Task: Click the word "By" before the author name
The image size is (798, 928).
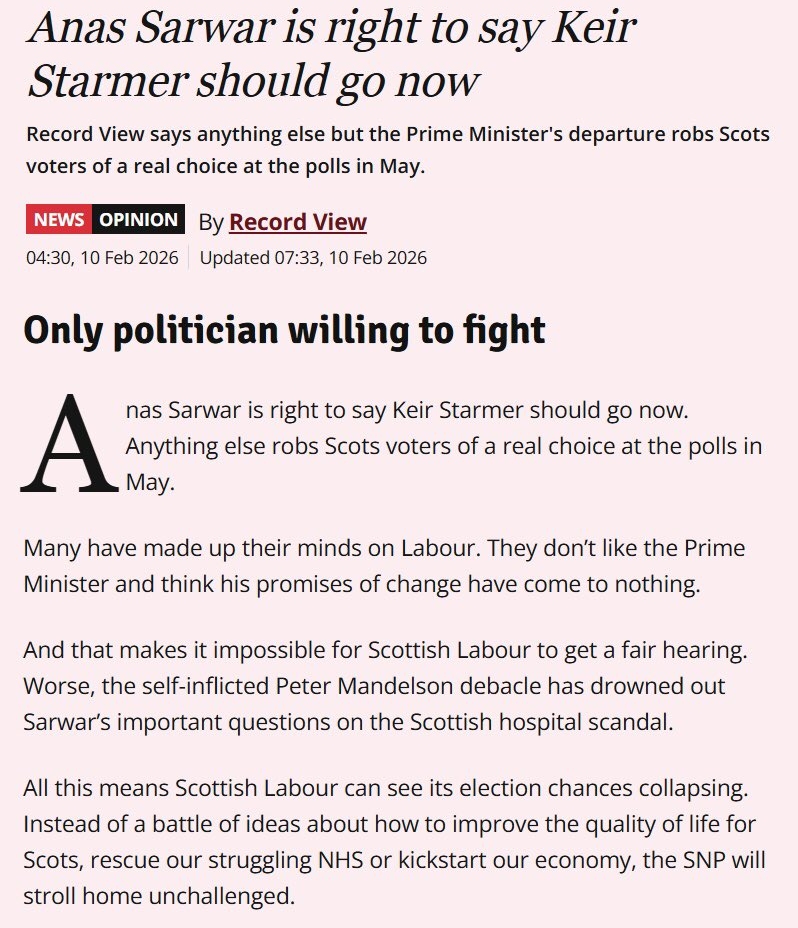Action: point(211,222)
